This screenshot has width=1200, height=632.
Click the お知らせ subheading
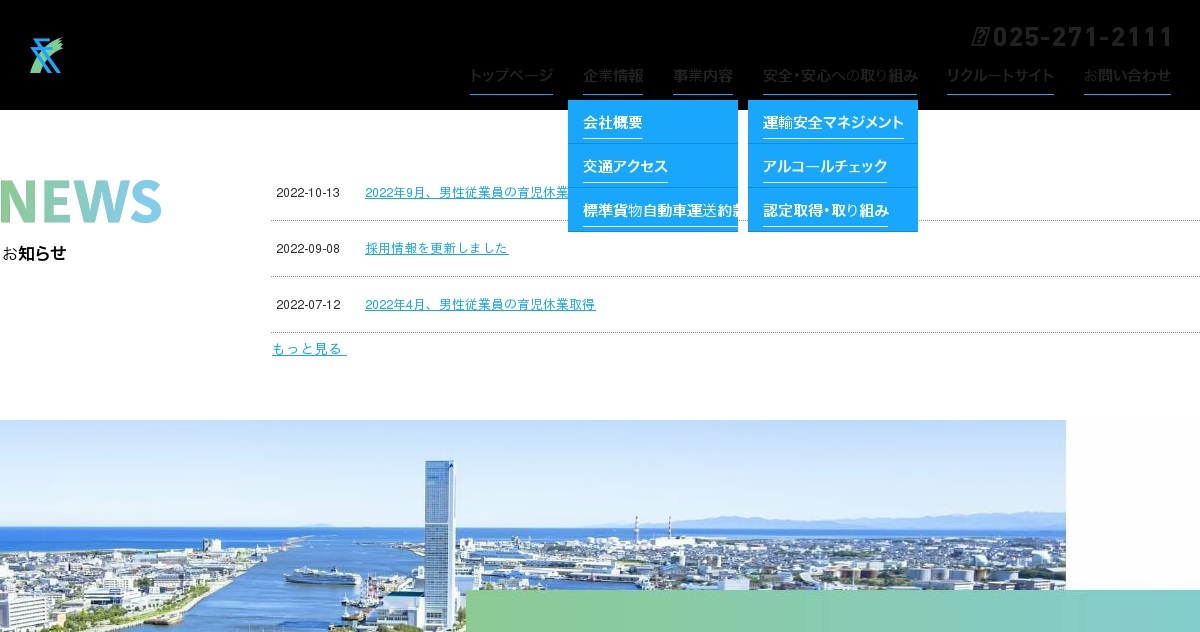(x=34, y=253)
